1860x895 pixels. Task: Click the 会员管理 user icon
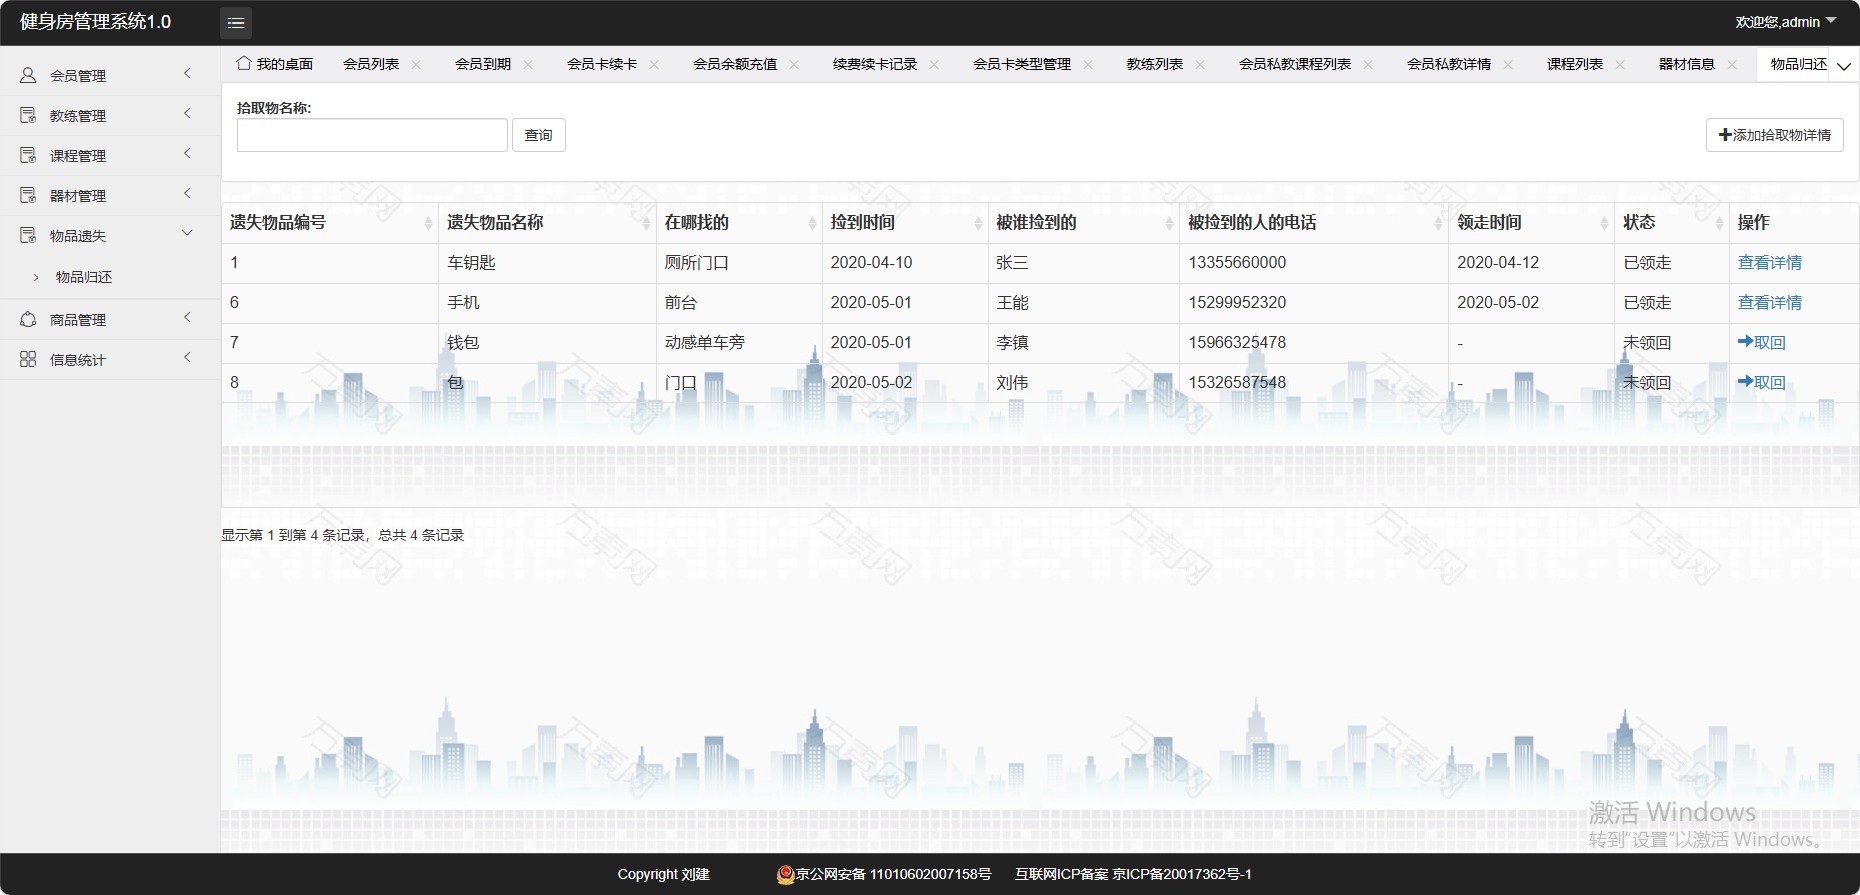pos(28,75)
